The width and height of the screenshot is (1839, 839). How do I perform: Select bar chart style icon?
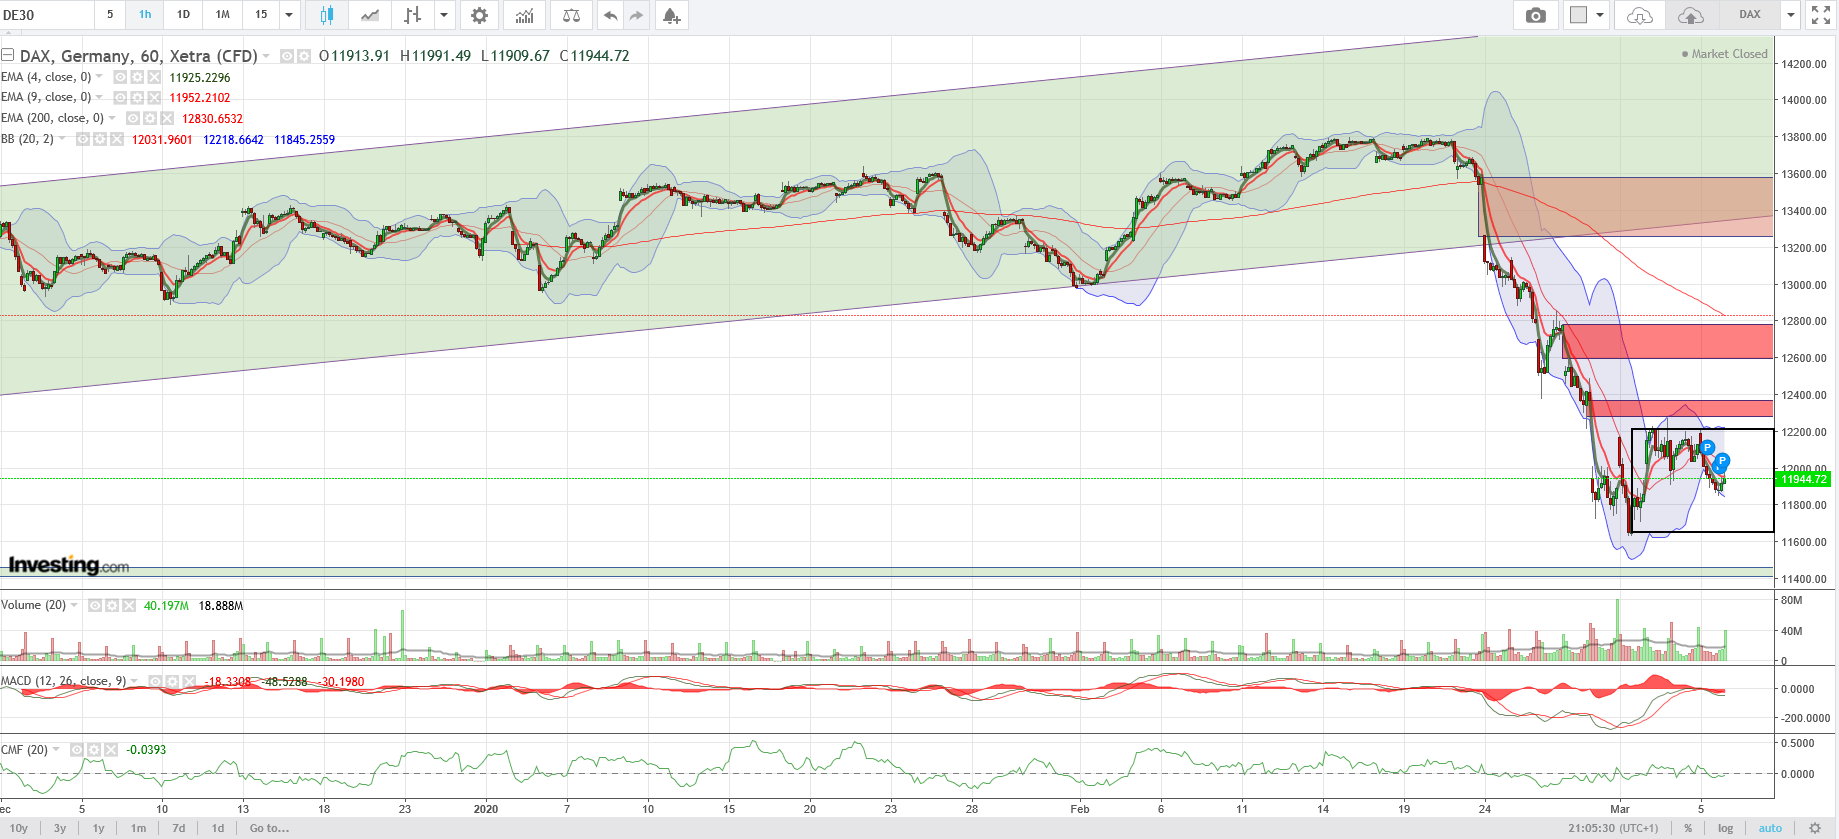tap(412, 15)
